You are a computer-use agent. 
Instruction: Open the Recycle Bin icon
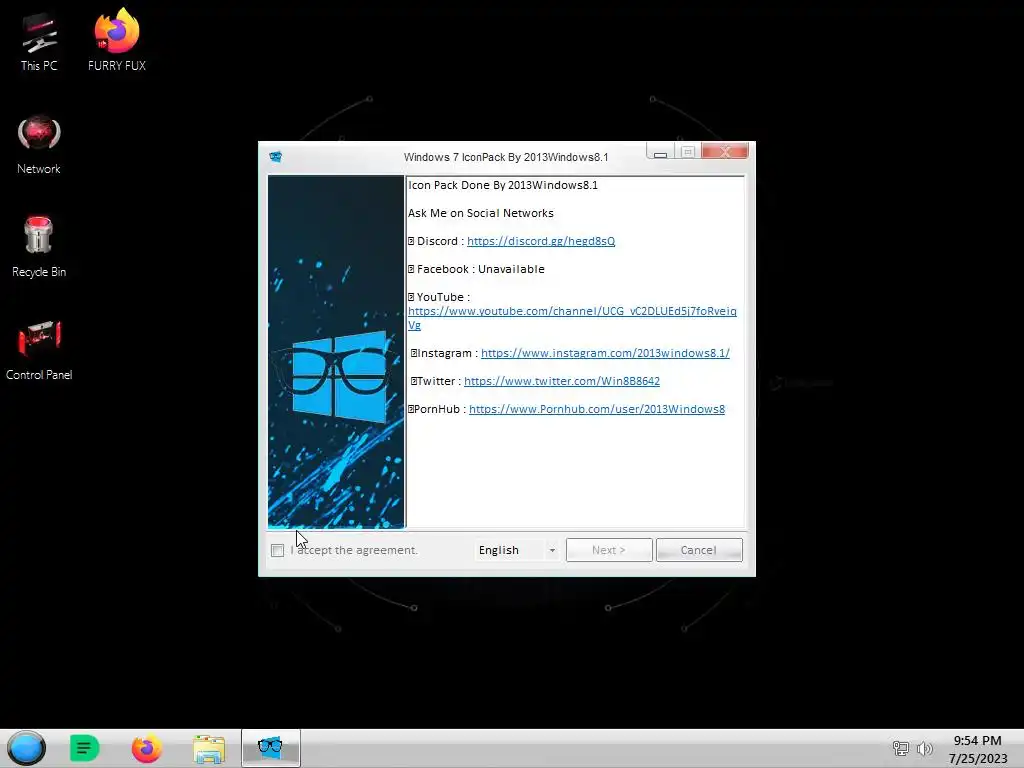point(39,247)
